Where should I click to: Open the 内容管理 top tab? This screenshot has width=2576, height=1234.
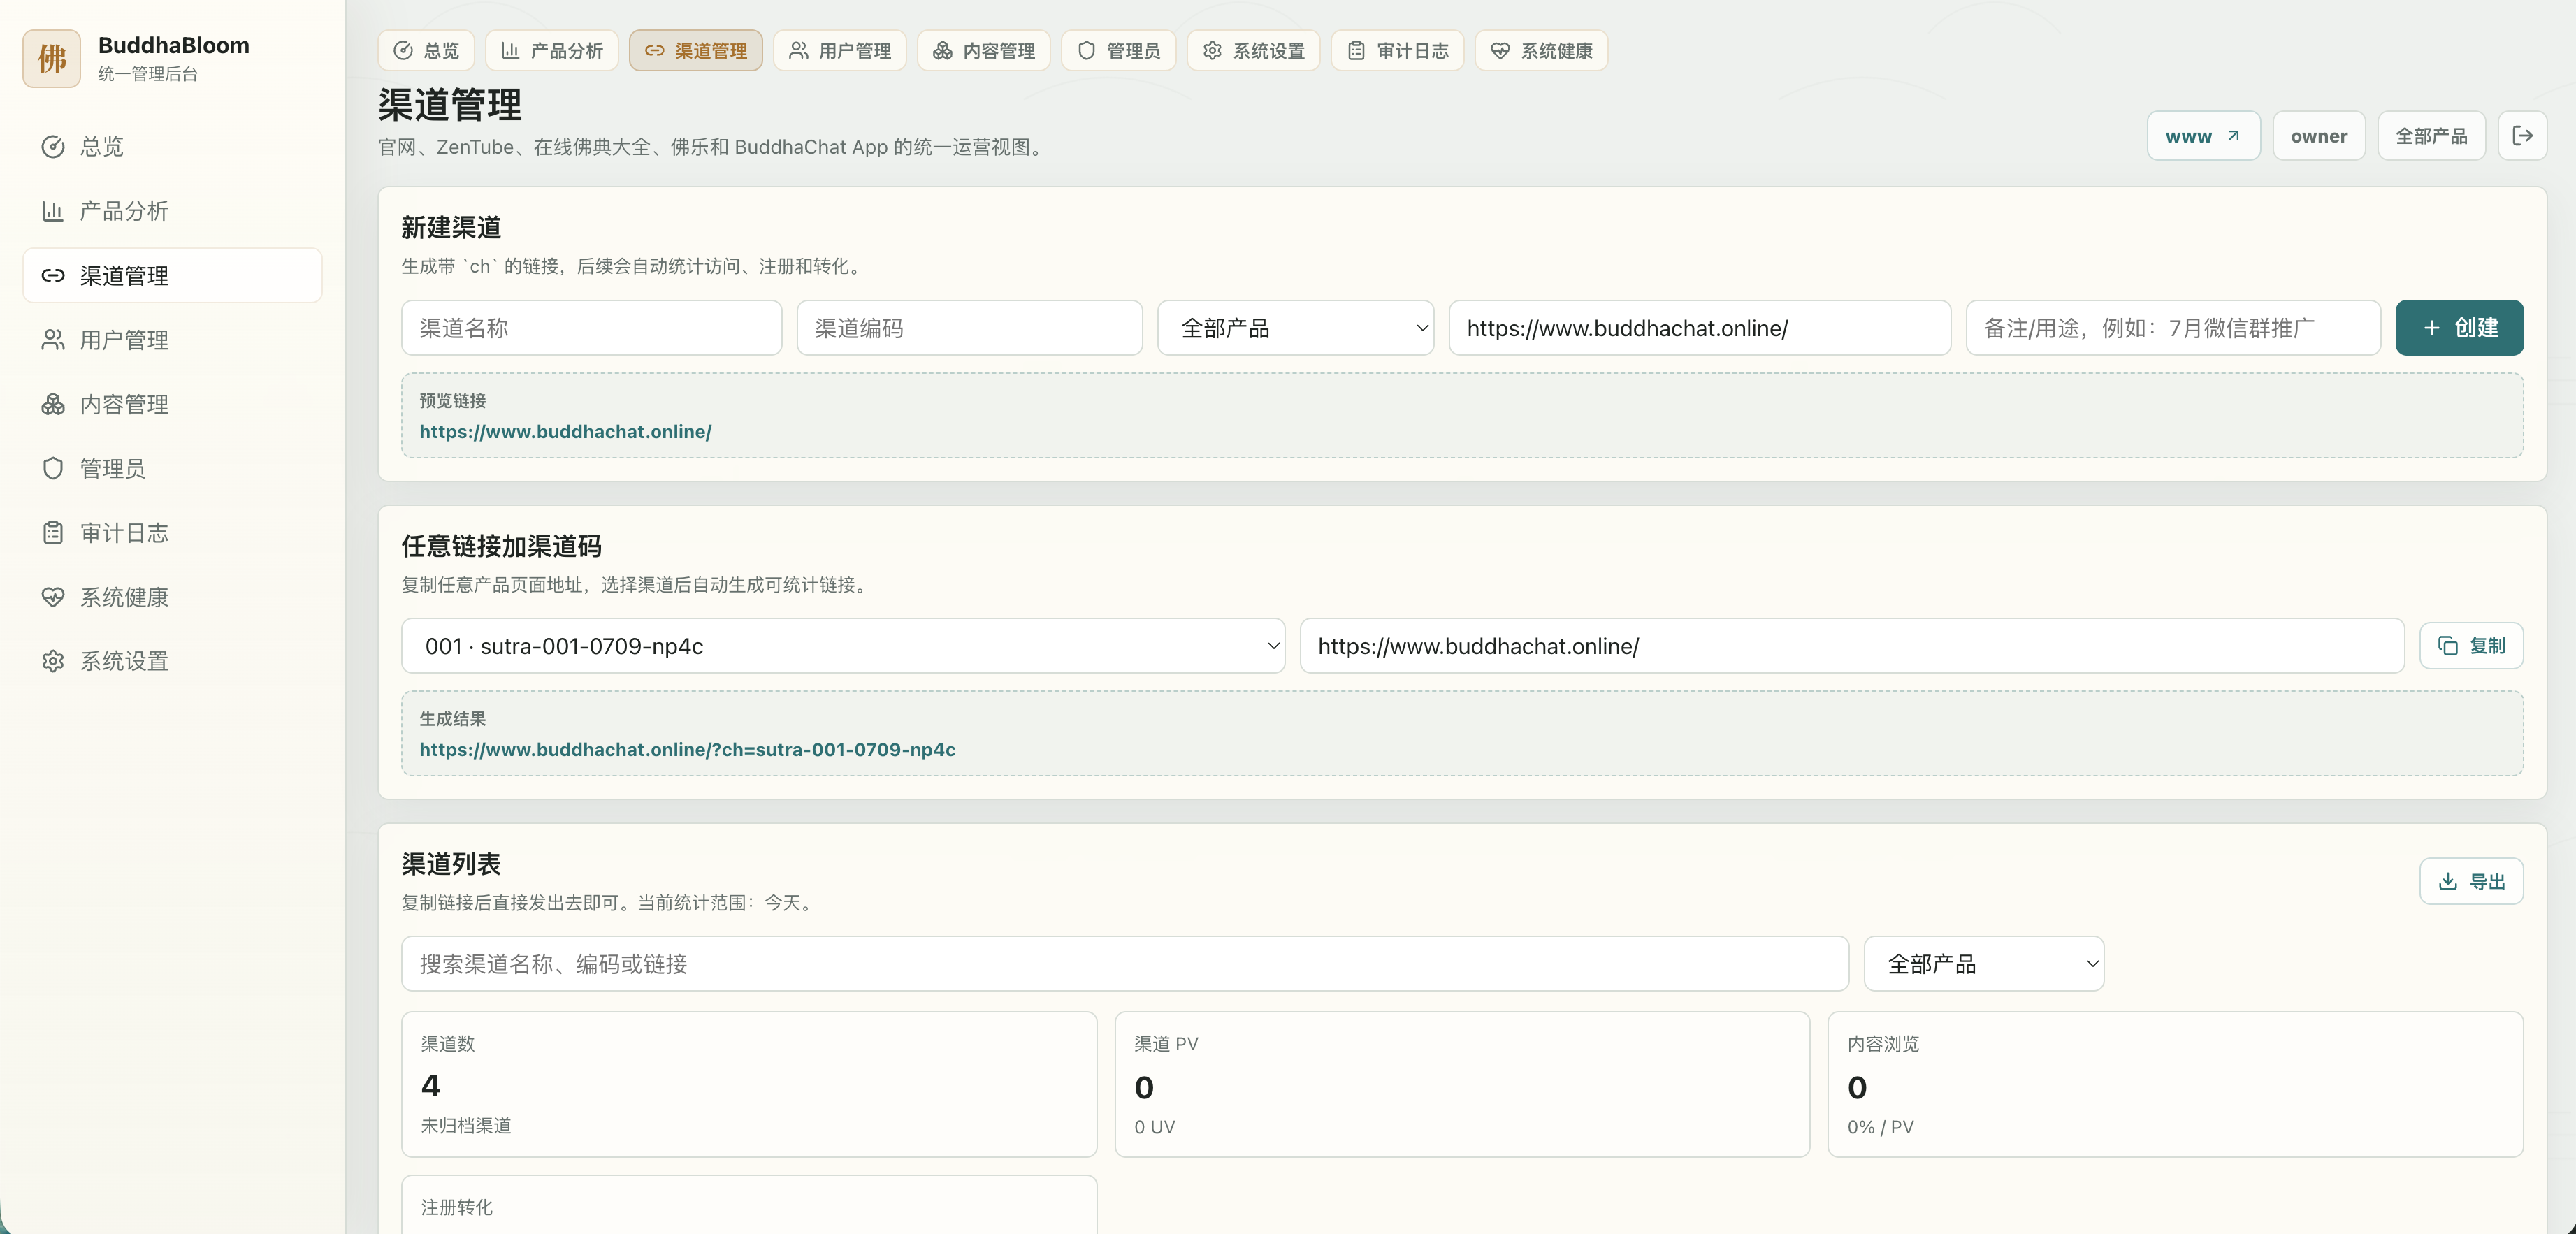984,51
